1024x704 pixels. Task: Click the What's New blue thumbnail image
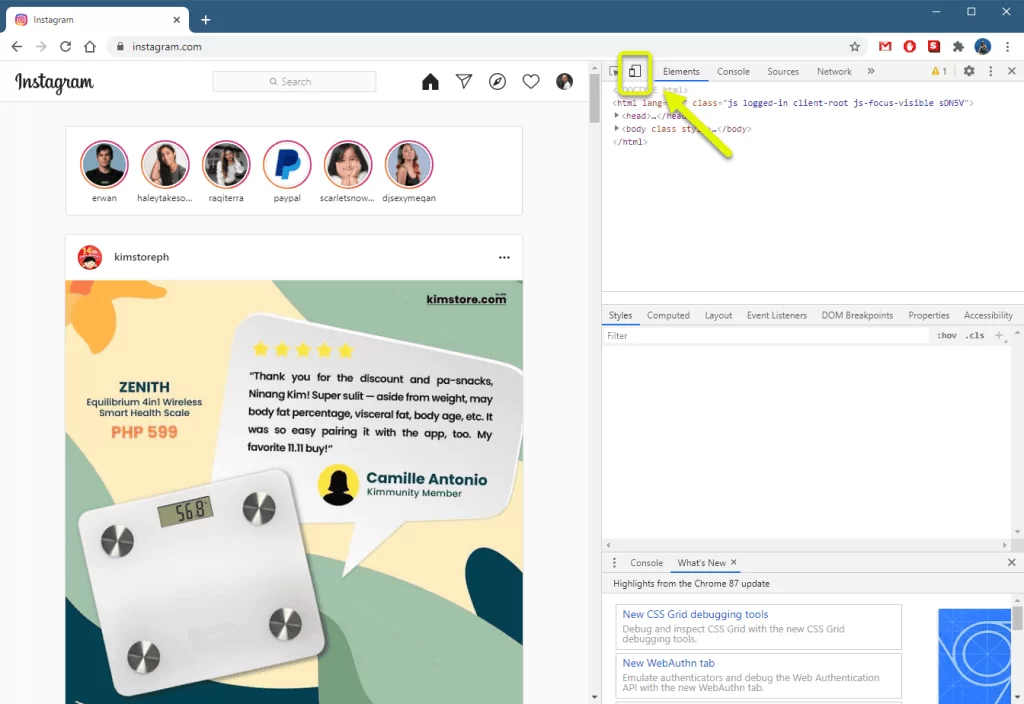[x=974, y=656]
